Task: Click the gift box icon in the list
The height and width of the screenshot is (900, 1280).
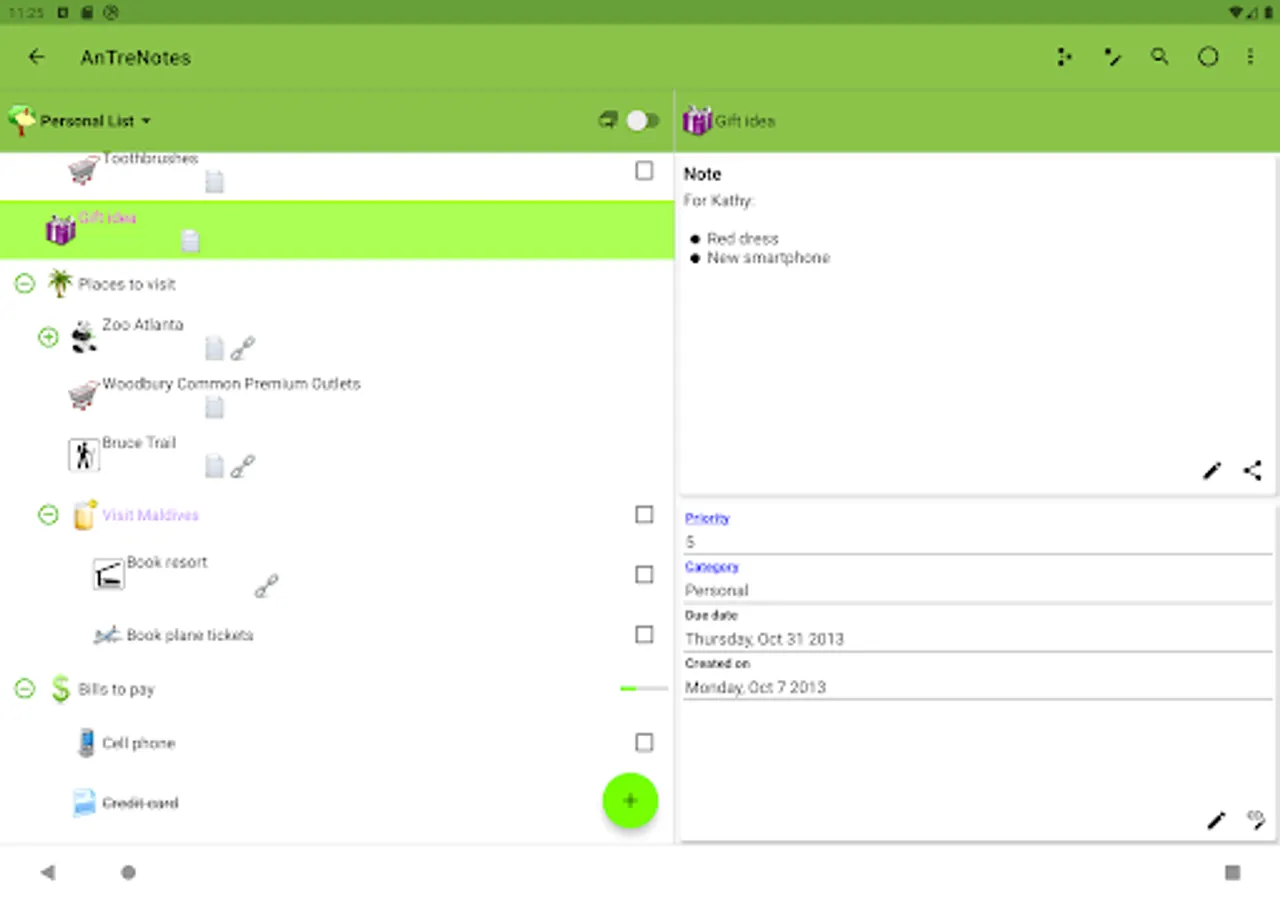Action: tap(61, 230)
